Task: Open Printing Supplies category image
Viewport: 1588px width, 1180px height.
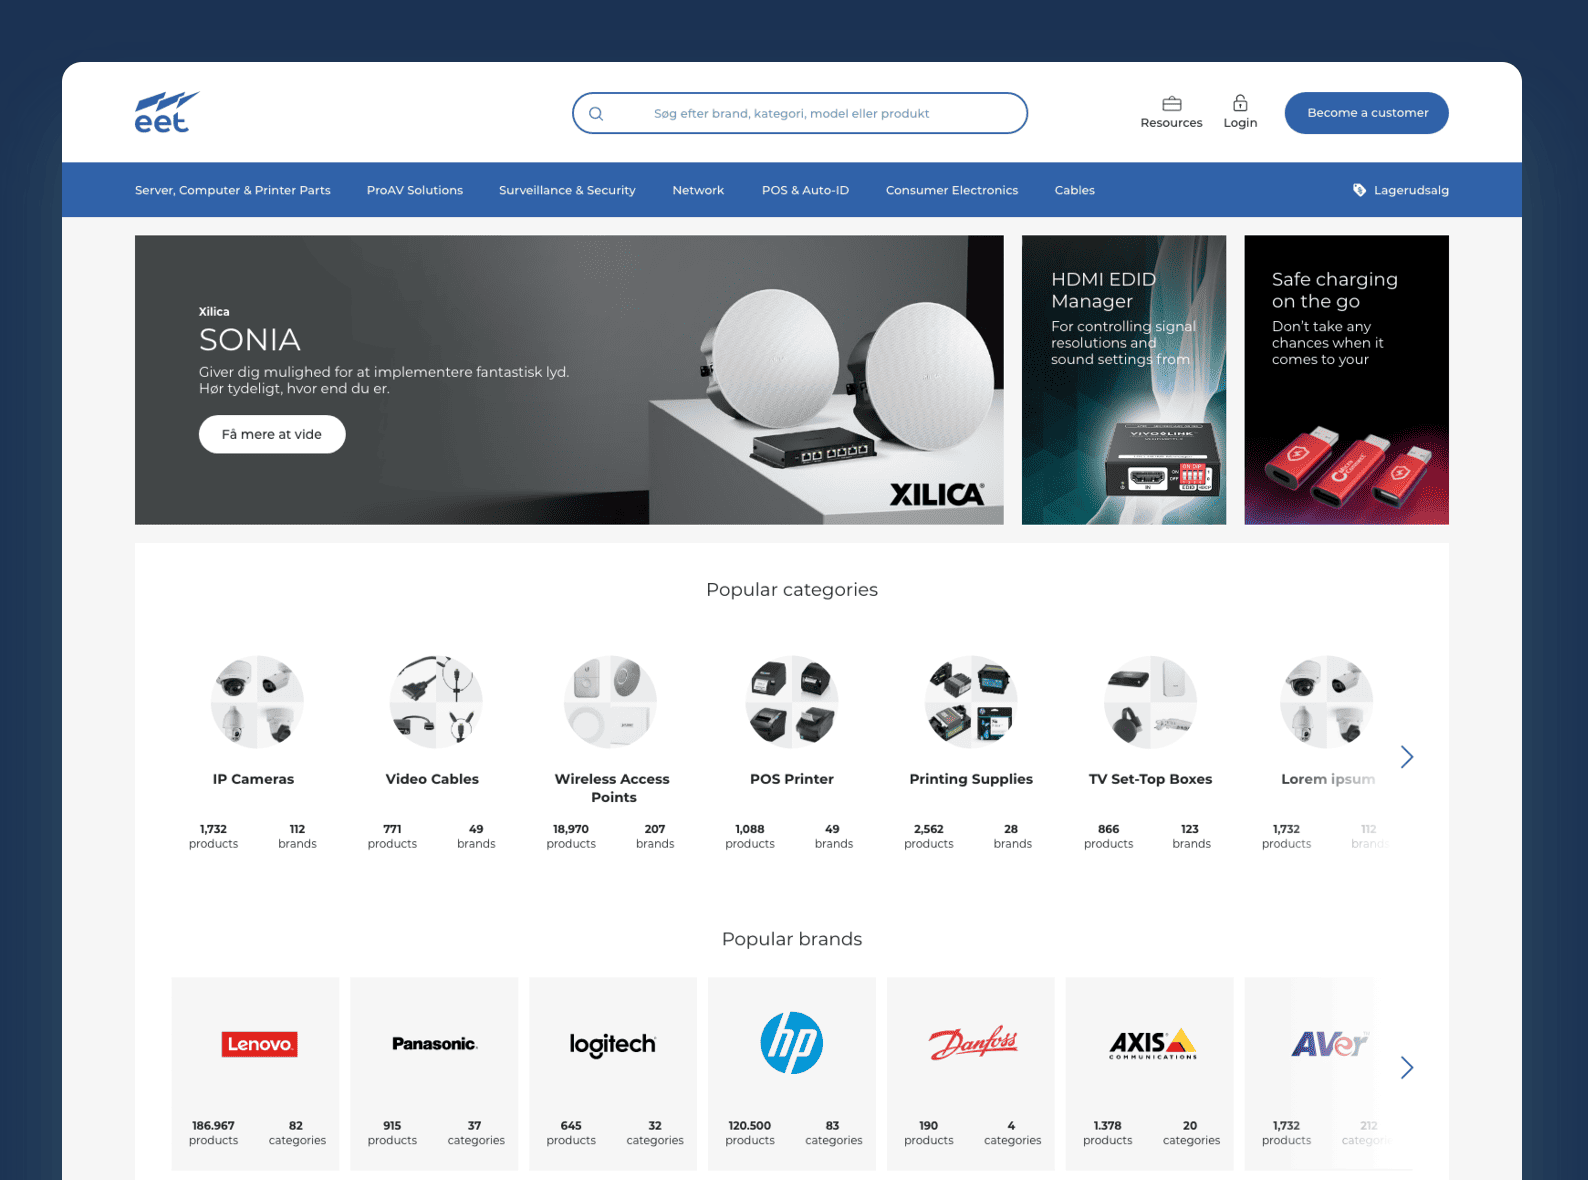Action: [x=971, y=702]
